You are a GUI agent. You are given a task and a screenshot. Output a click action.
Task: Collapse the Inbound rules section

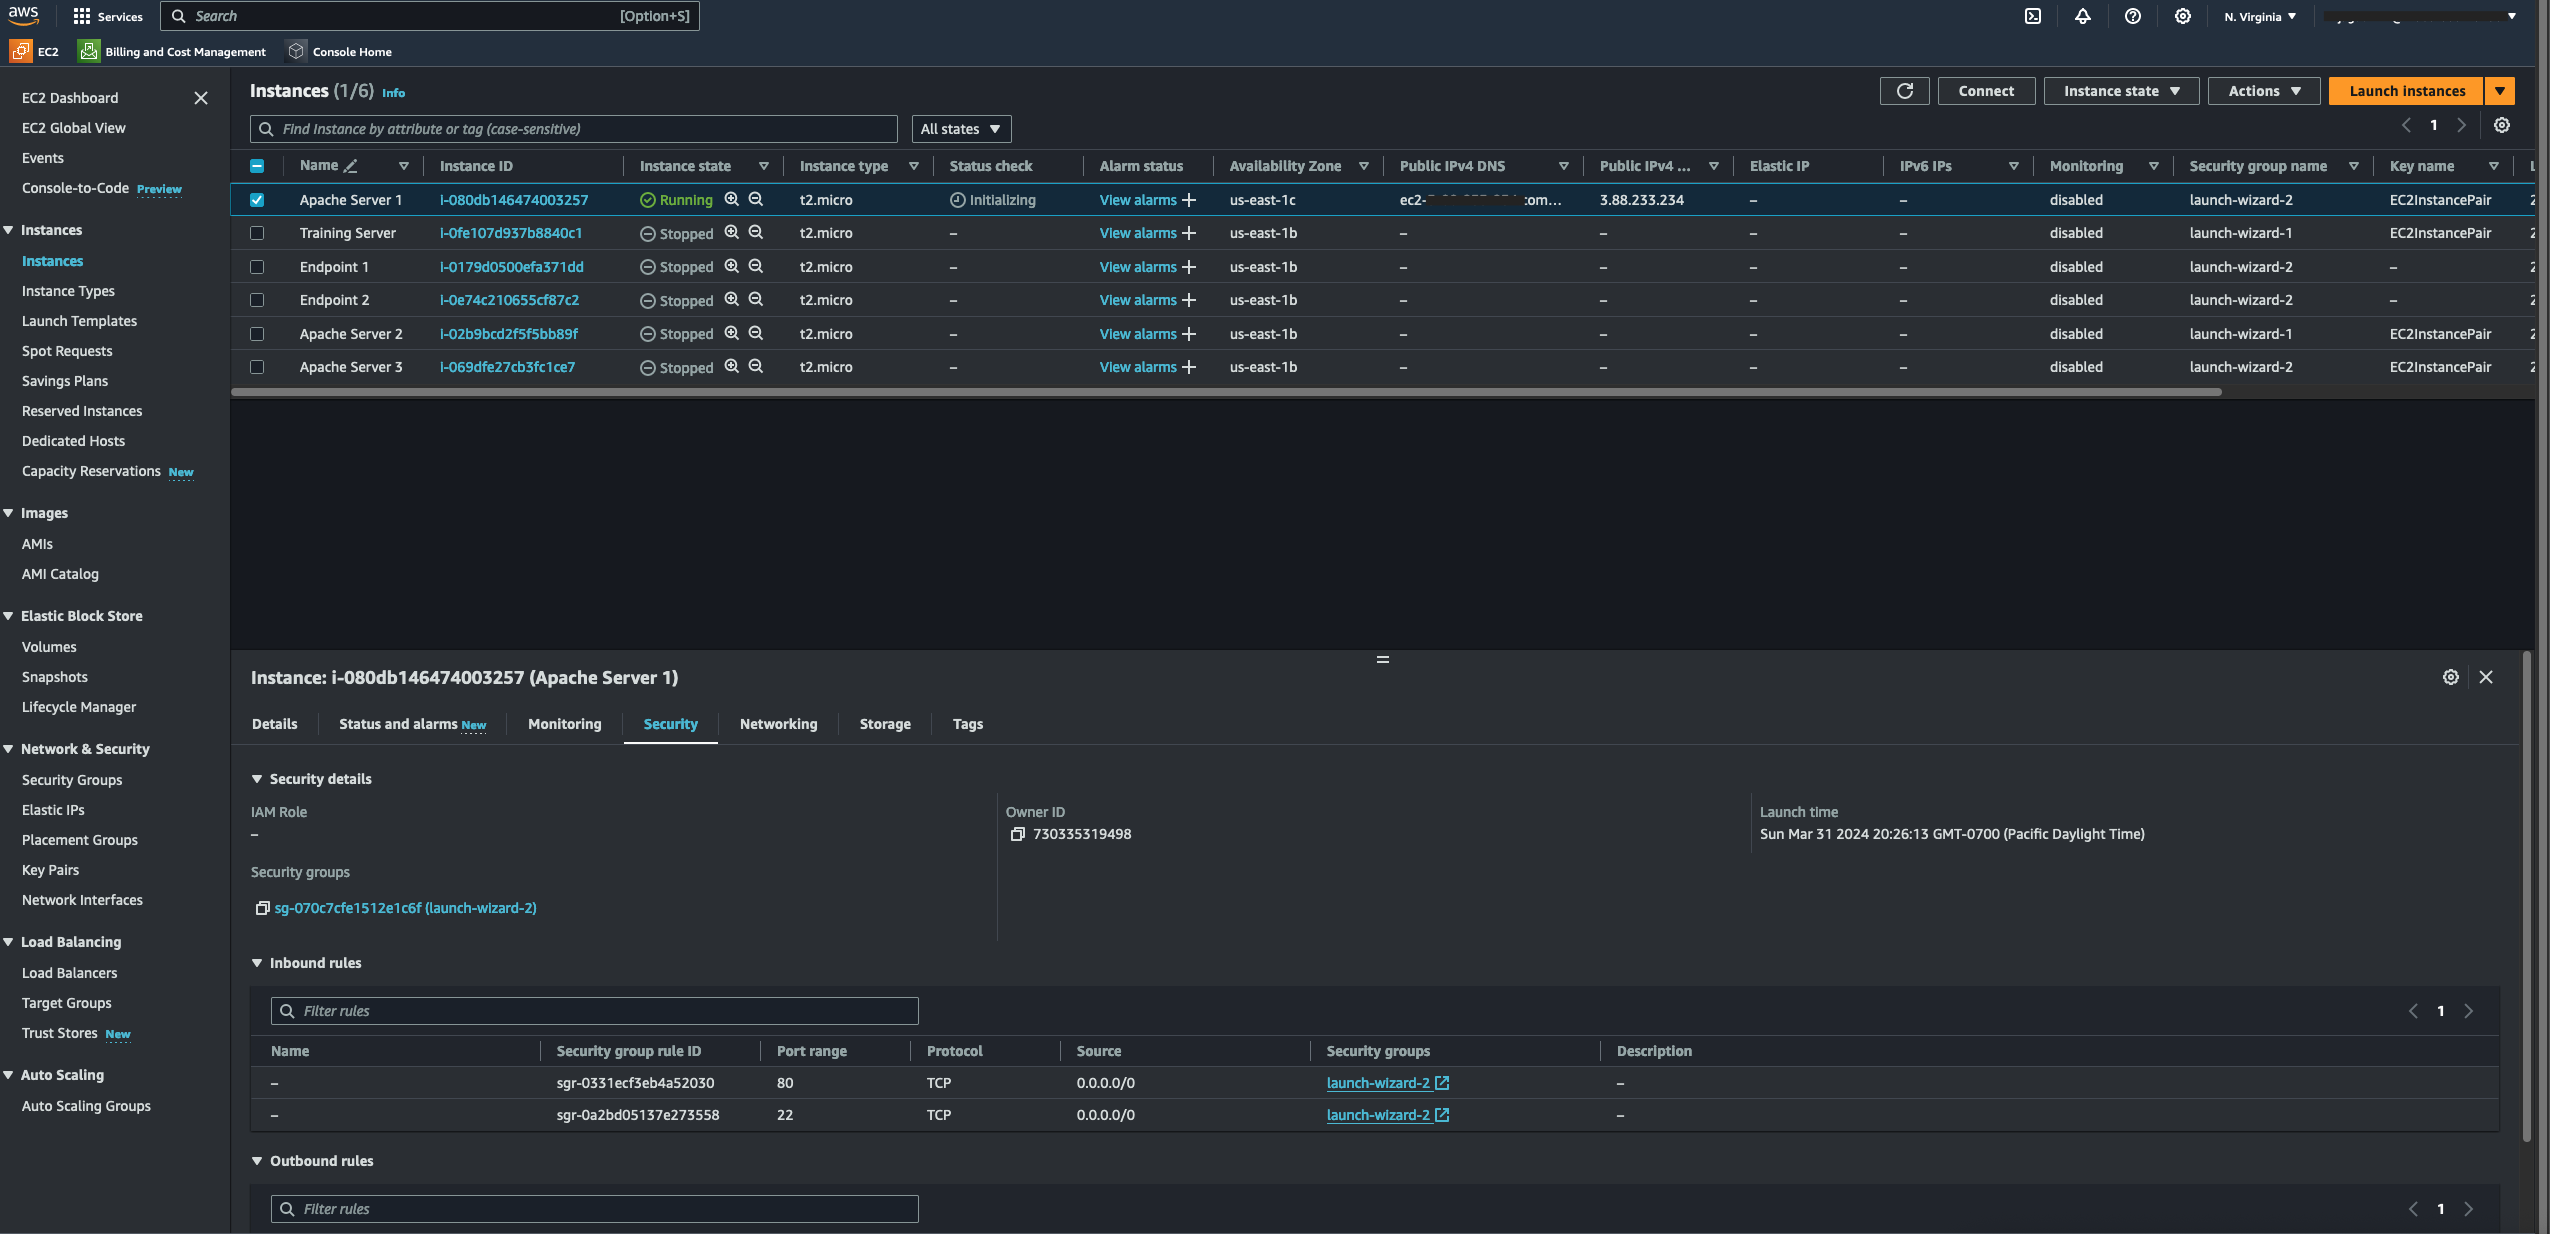(x=257, y=963)
